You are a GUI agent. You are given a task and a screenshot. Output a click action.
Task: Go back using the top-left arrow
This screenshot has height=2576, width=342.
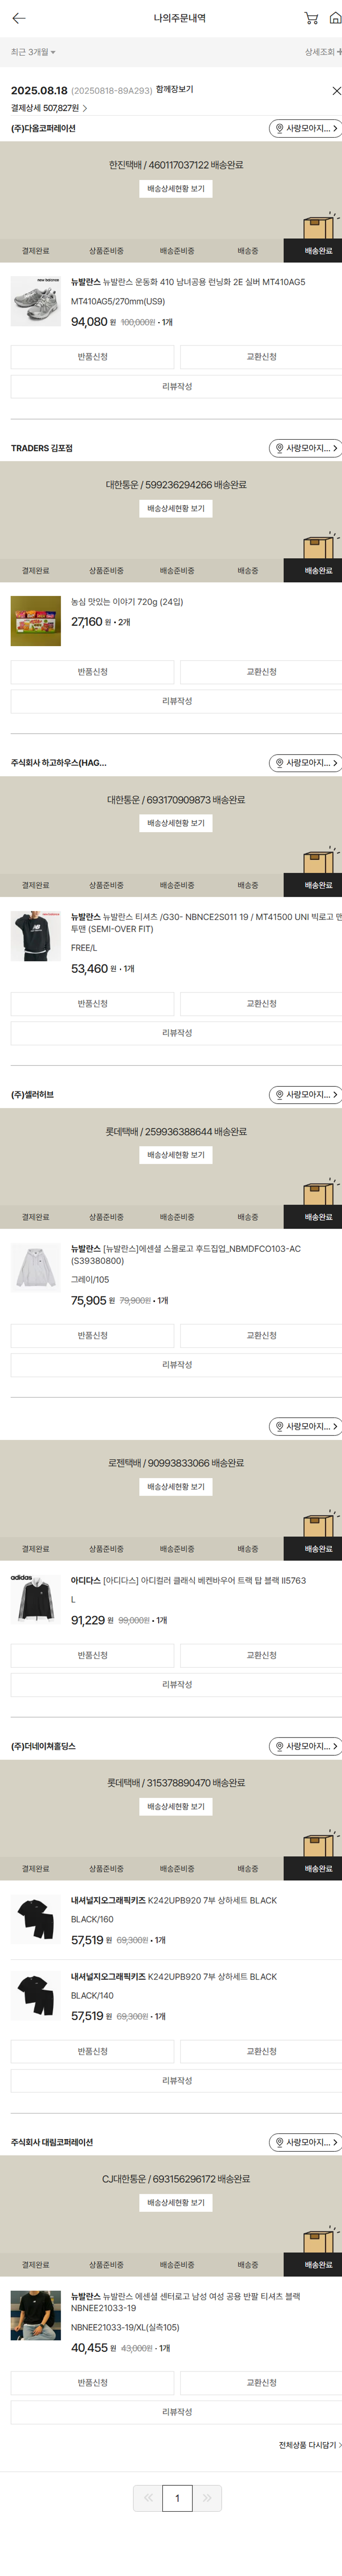(x=18, y=18)
